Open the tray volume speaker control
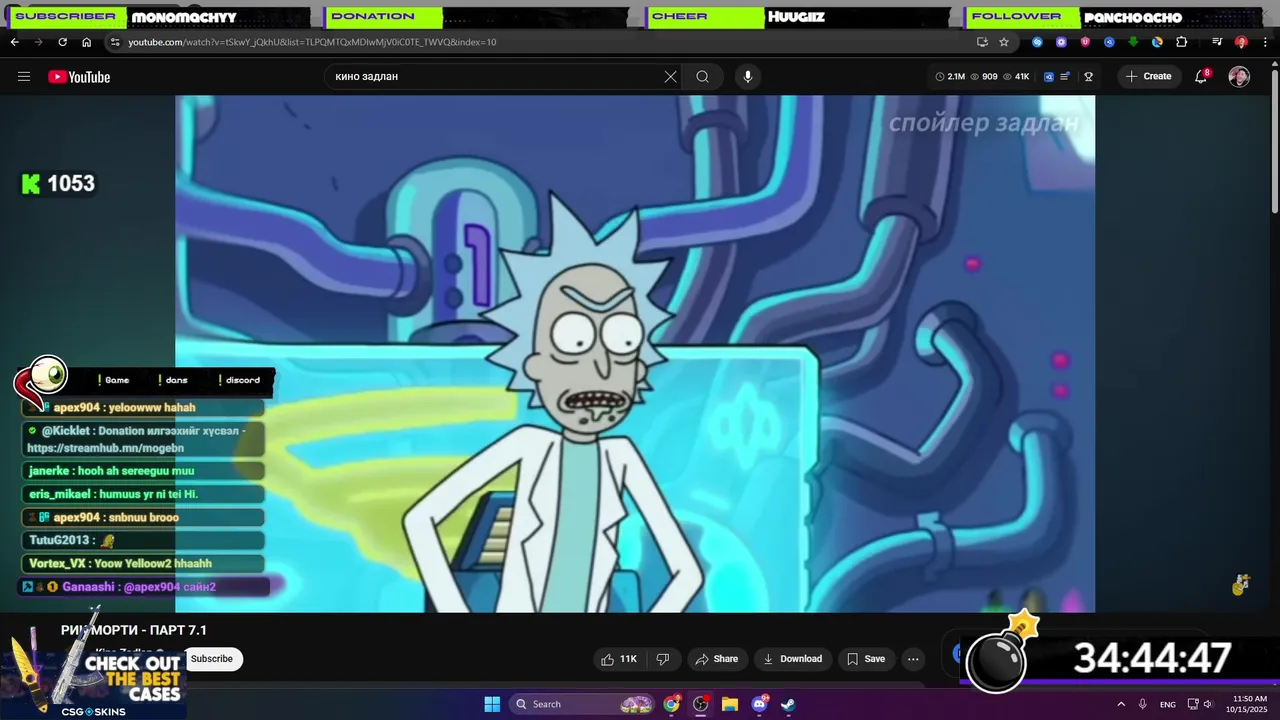The height and width of the screenshot is (720, 1280). pyautogui.click(x=1208, y=704)
